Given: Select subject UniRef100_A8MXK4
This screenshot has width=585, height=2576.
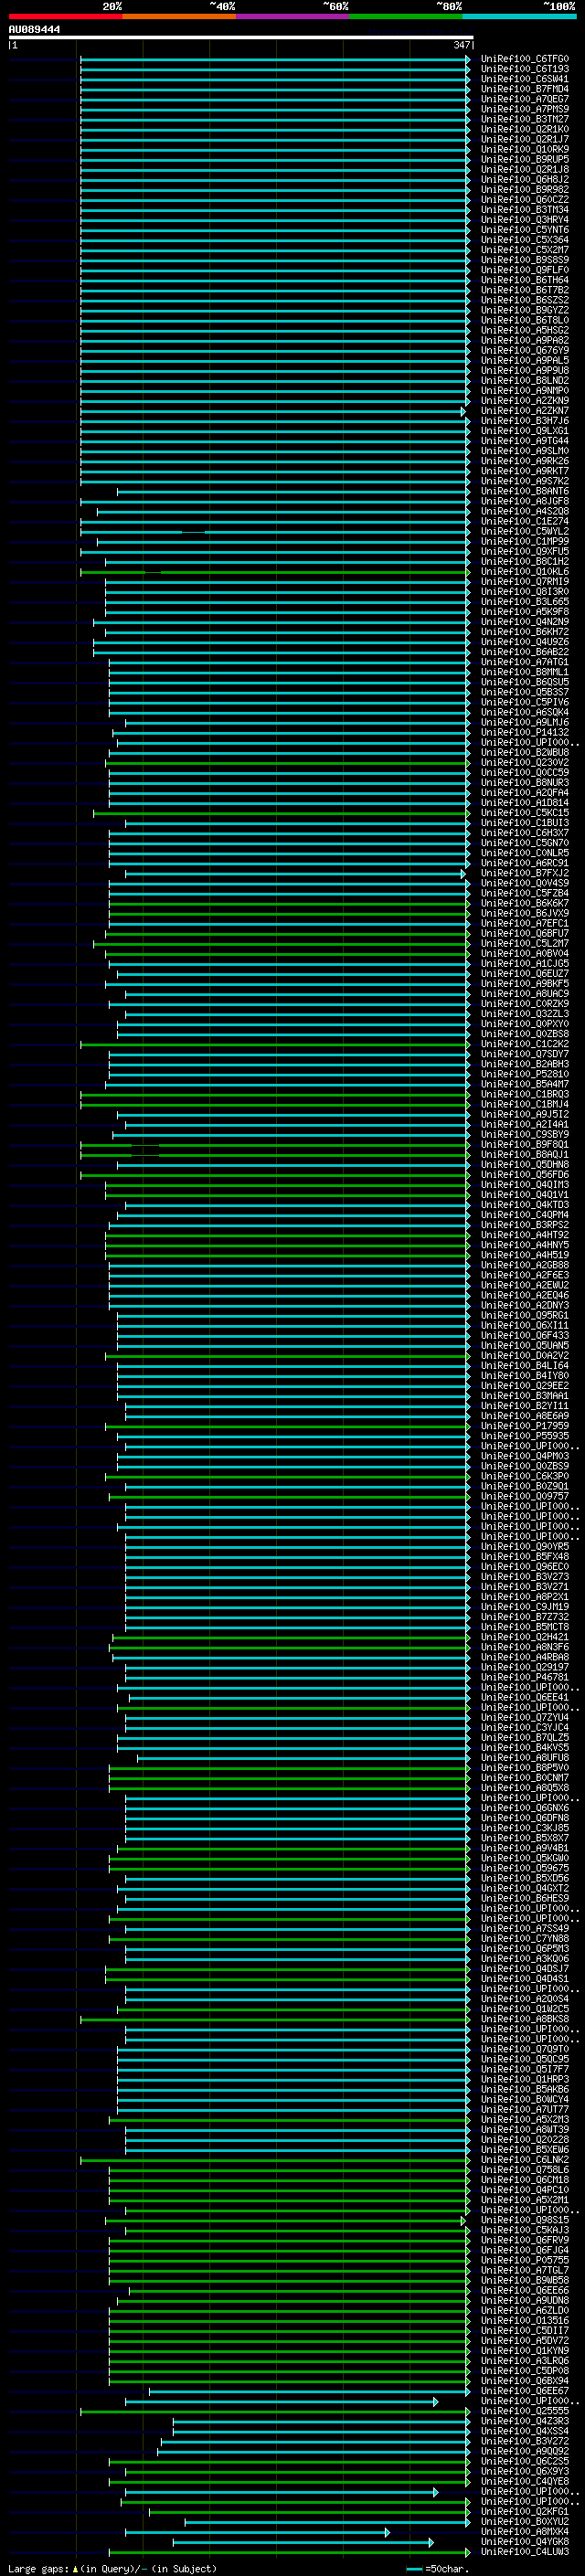Looking at the screenshot, I should [525, 2531].
